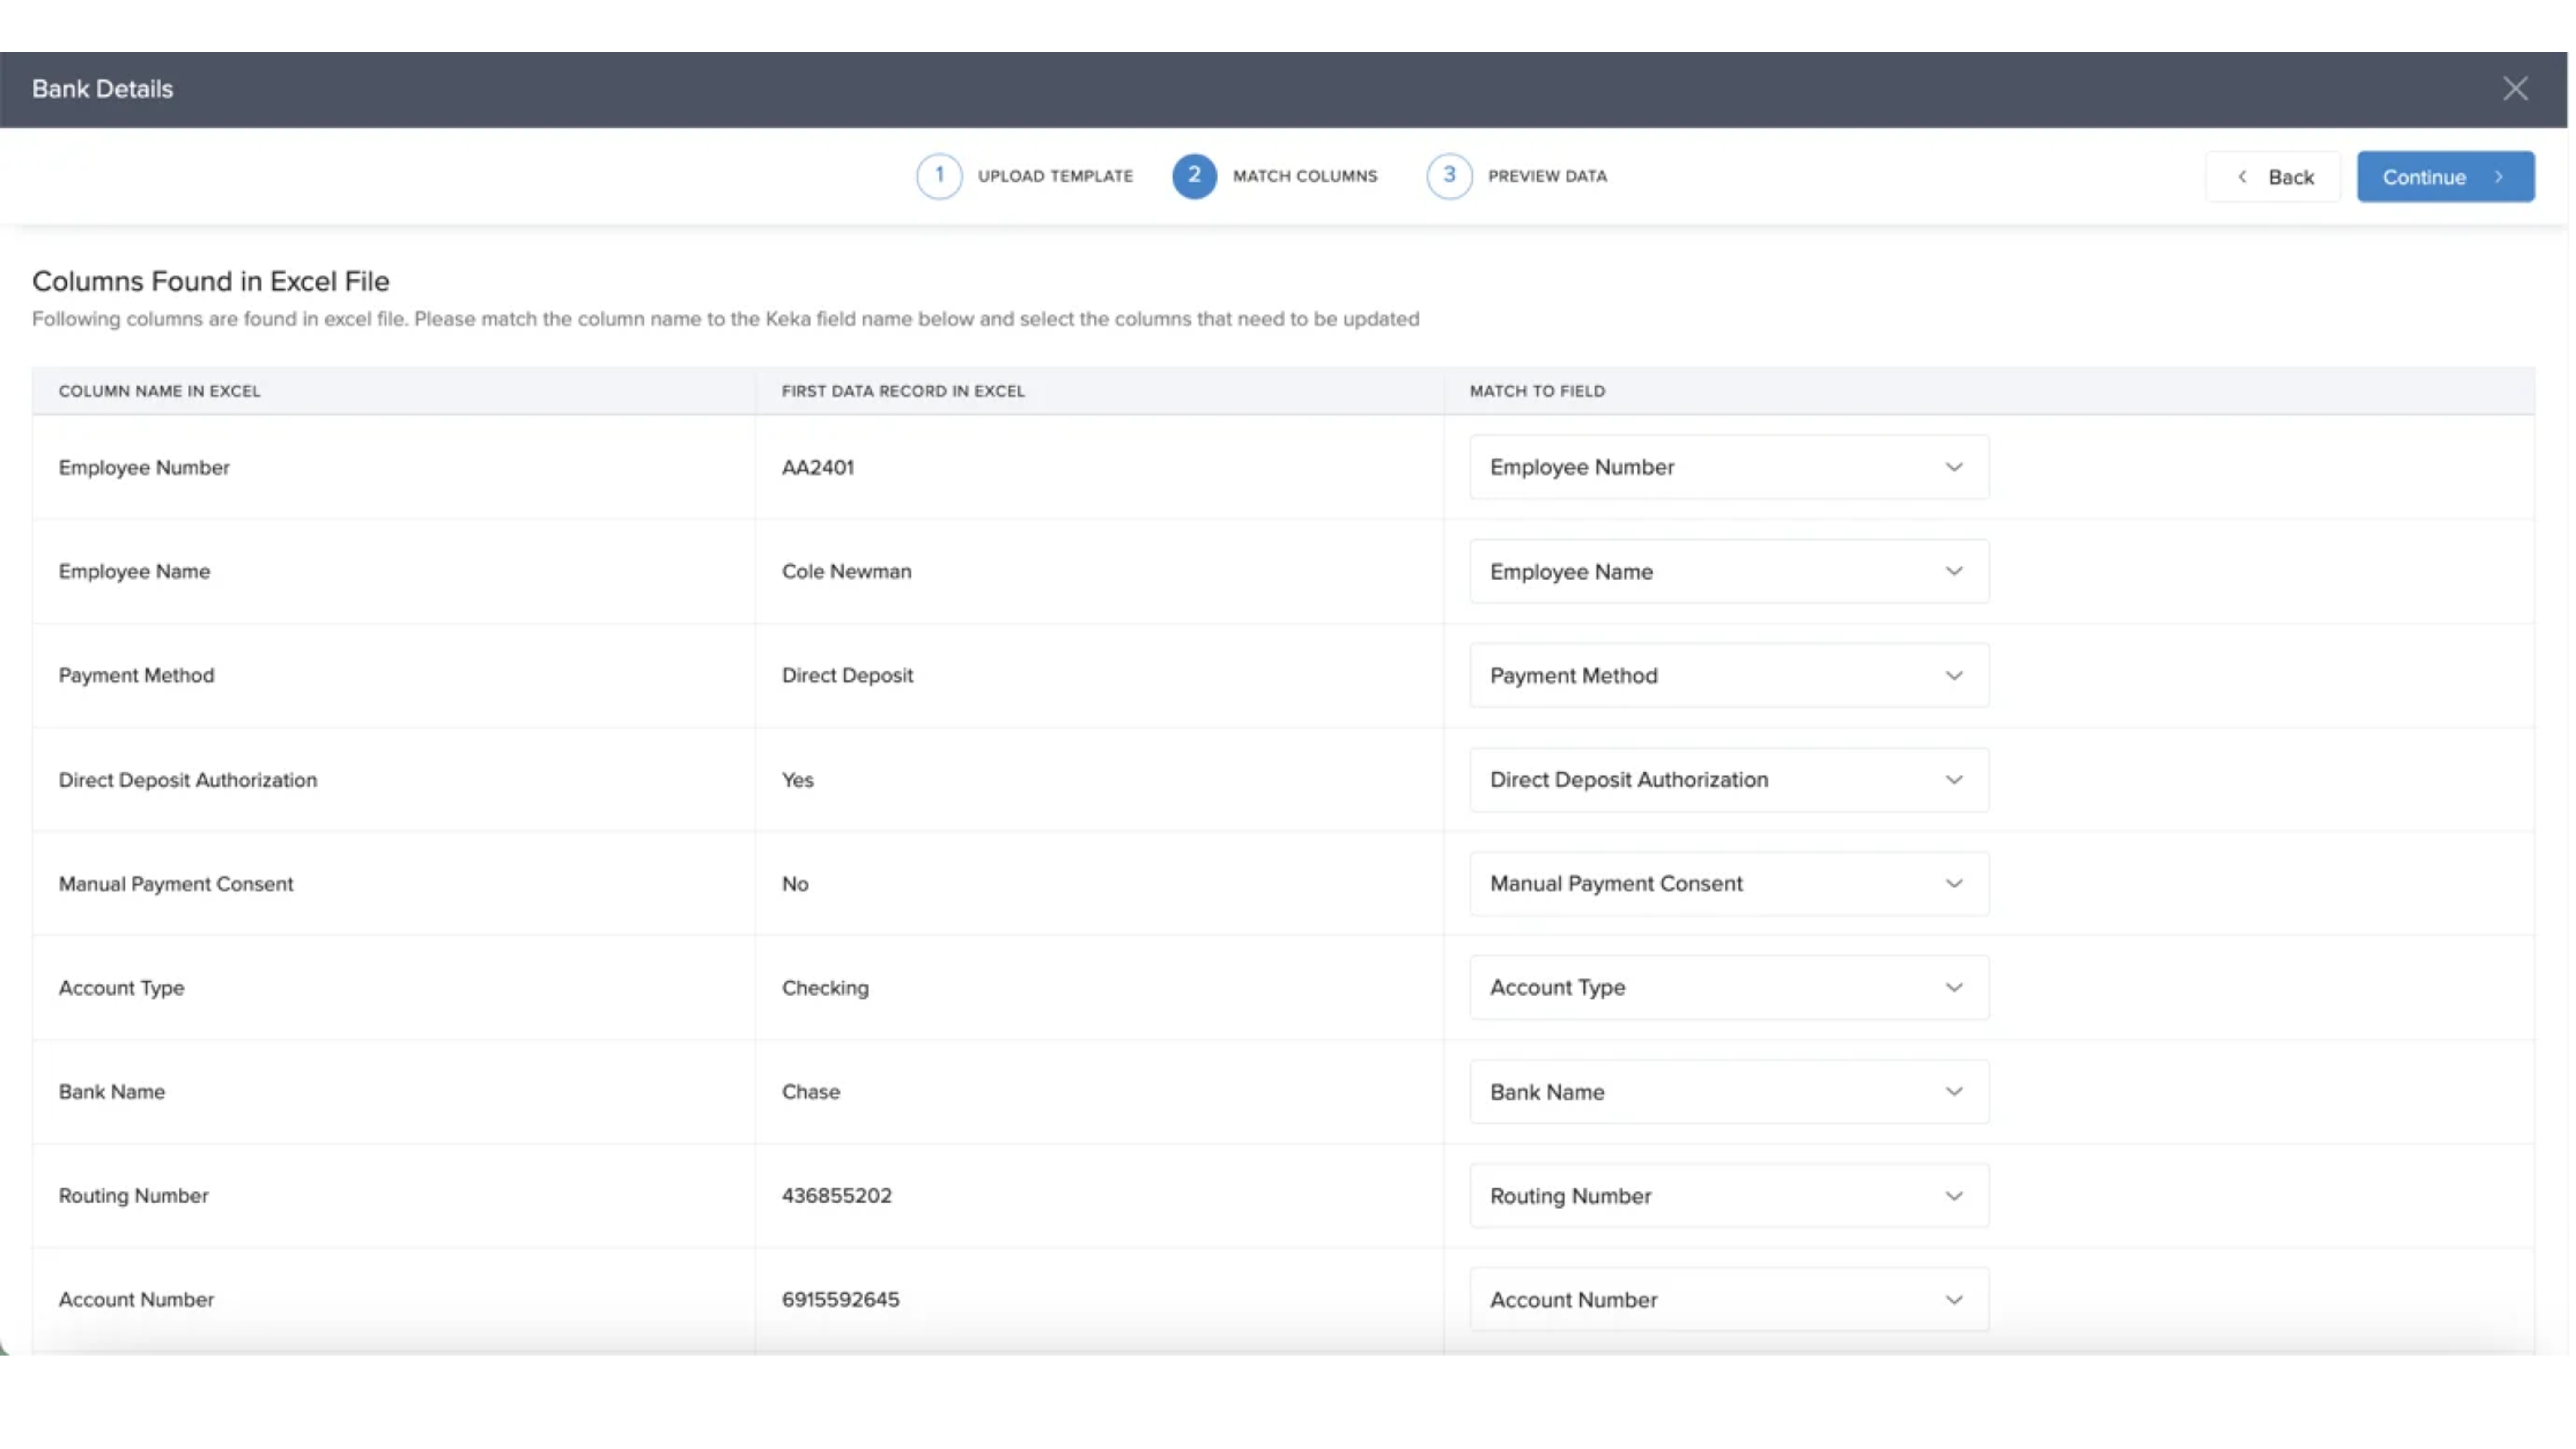Screen dimensions: 2576x1449
Task: Click the Routing Number dropdown chevron
Action: click(1953, 1196)
